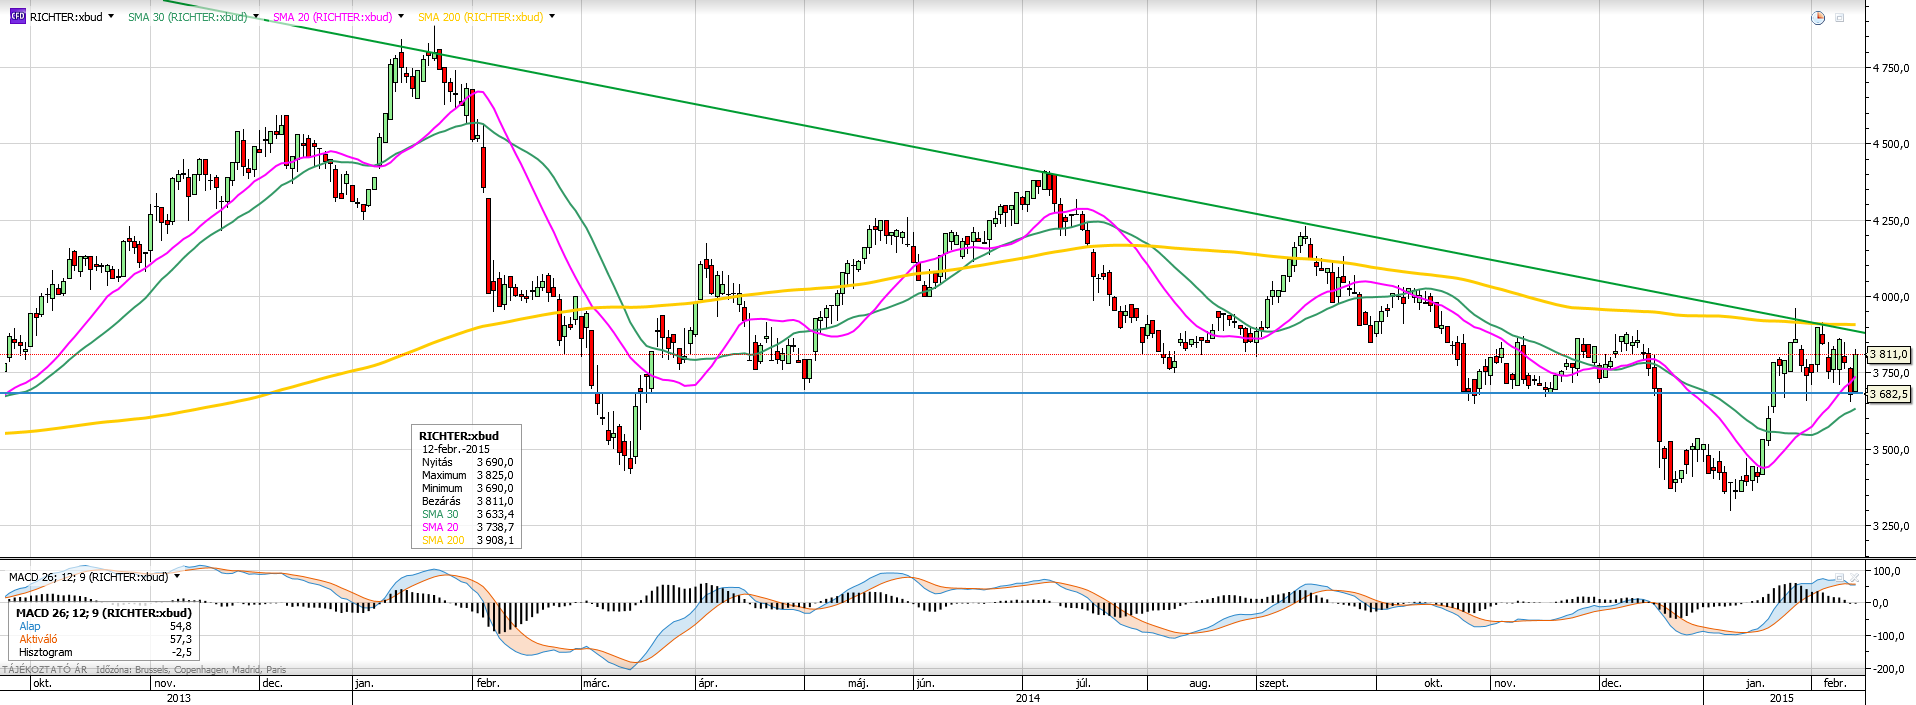The image size is (1916, 705).
Task: Click the 2013 year label on time axis
Action: tap(178, 698)
